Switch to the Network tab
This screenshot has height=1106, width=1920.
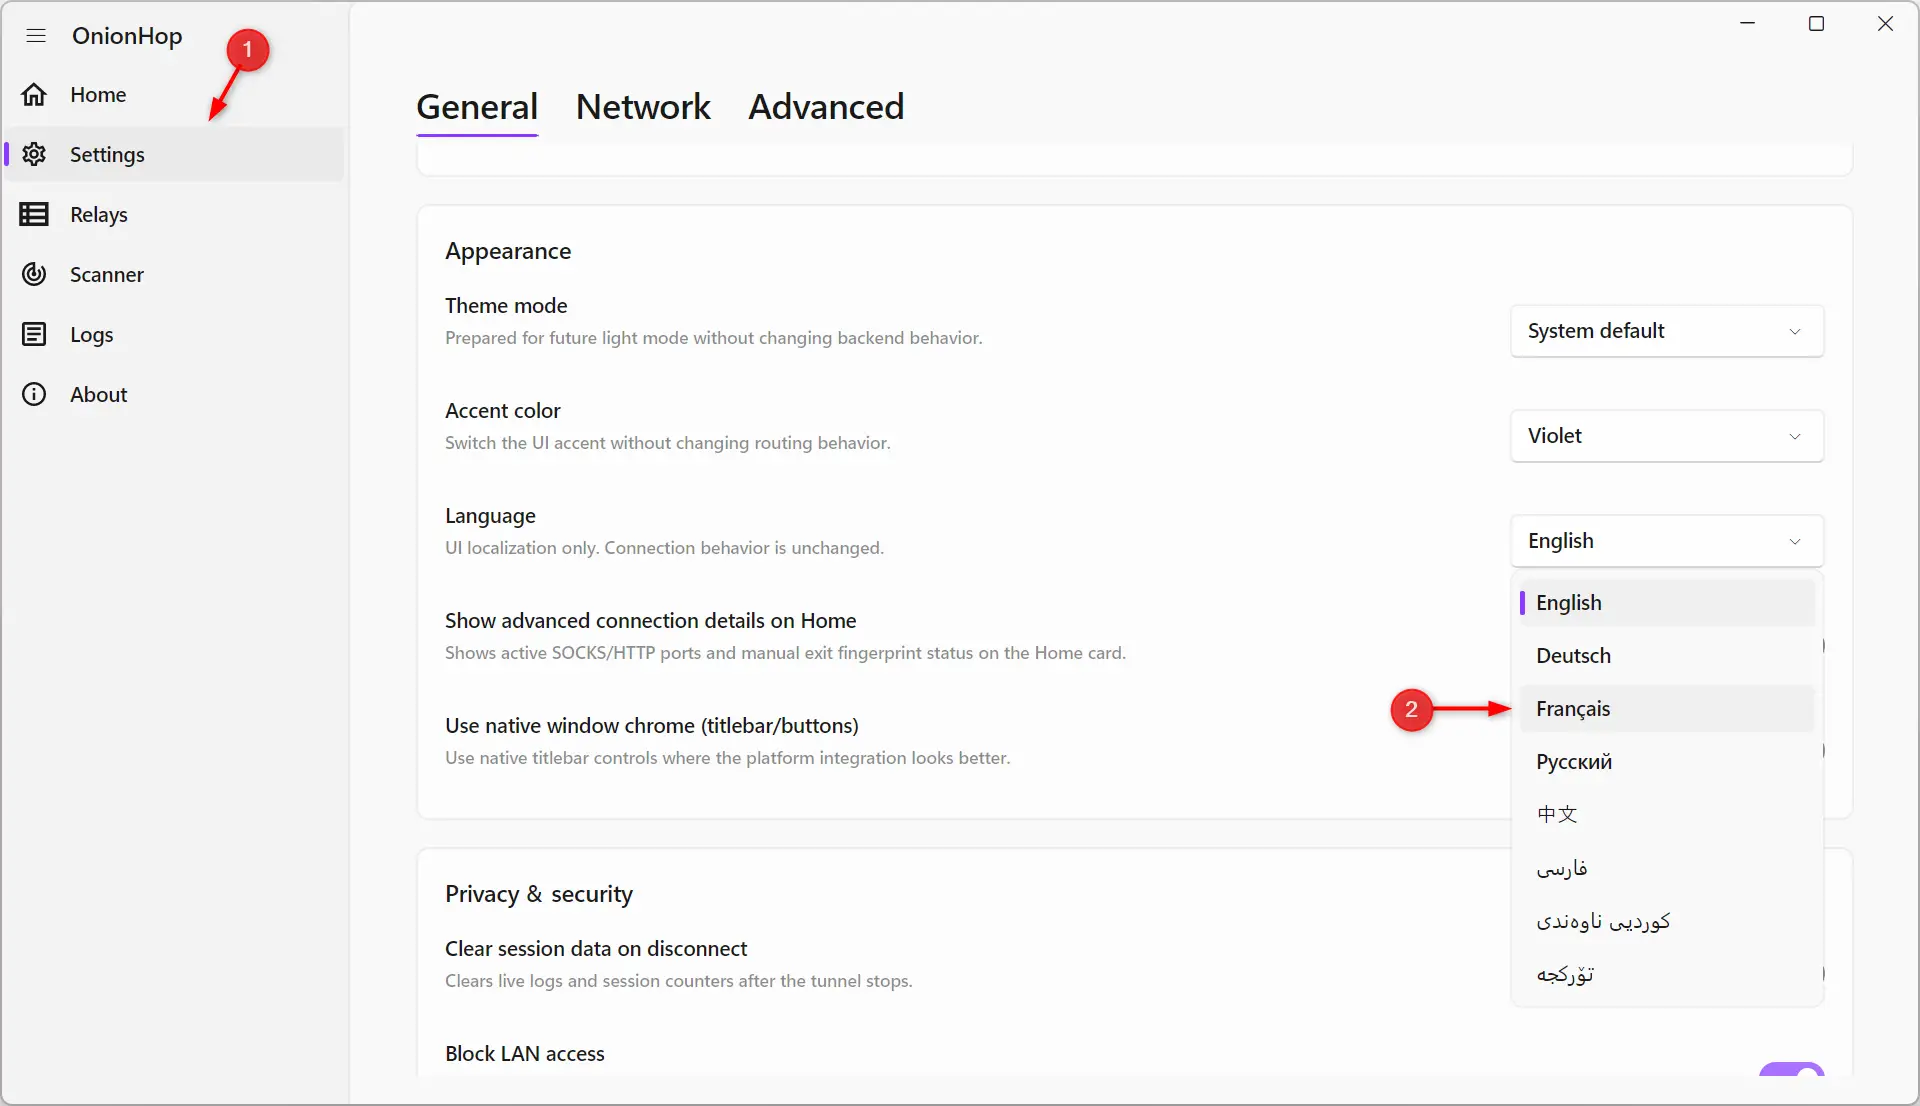coord(643,107)
